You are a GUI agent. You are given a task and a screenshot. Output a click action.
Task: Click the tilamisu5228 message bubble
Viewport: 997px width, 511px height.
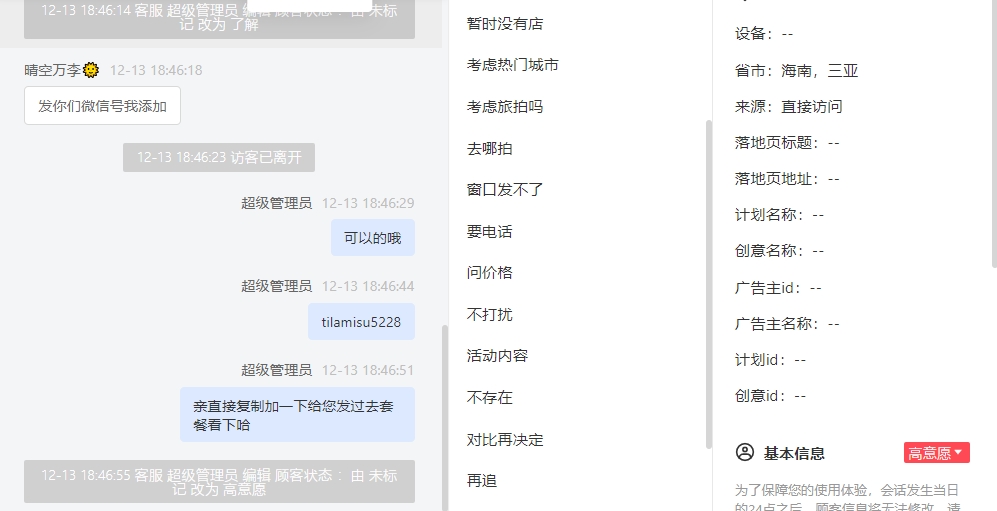[361, 322]
